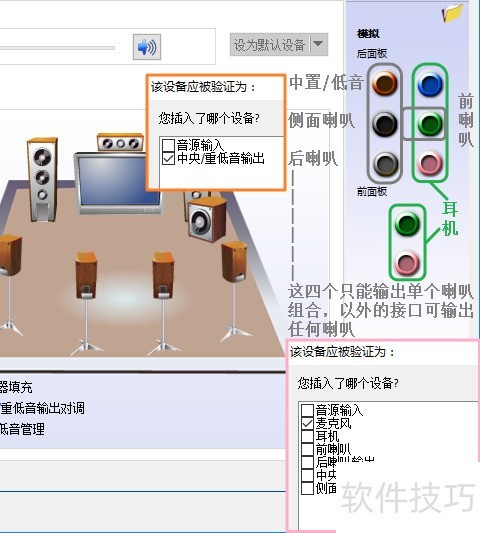This screenshot has width=480, height=533.
Task: Click the 重低音输出对调 option label
Action: tap(42, 408)
